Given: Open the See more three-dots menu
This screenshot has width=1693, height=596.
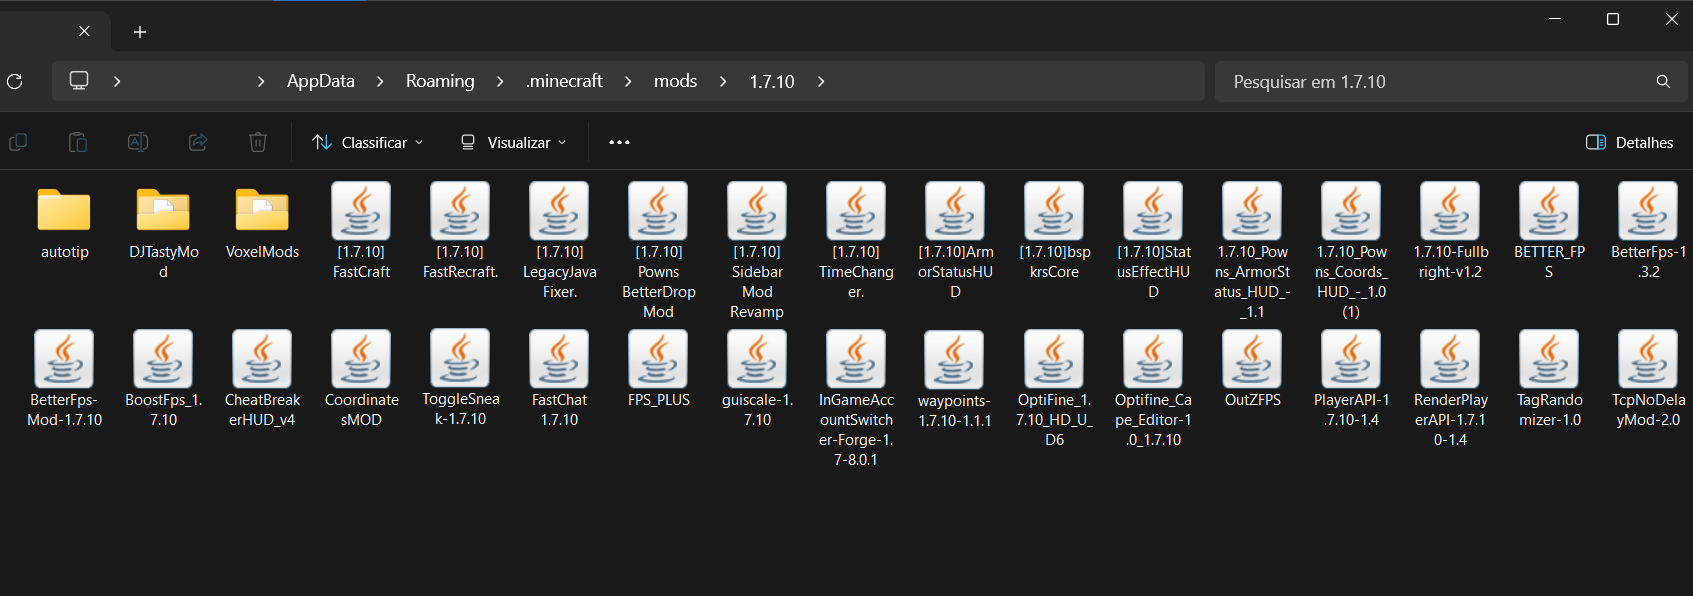Looking at the screenshot, I should 619,142.
